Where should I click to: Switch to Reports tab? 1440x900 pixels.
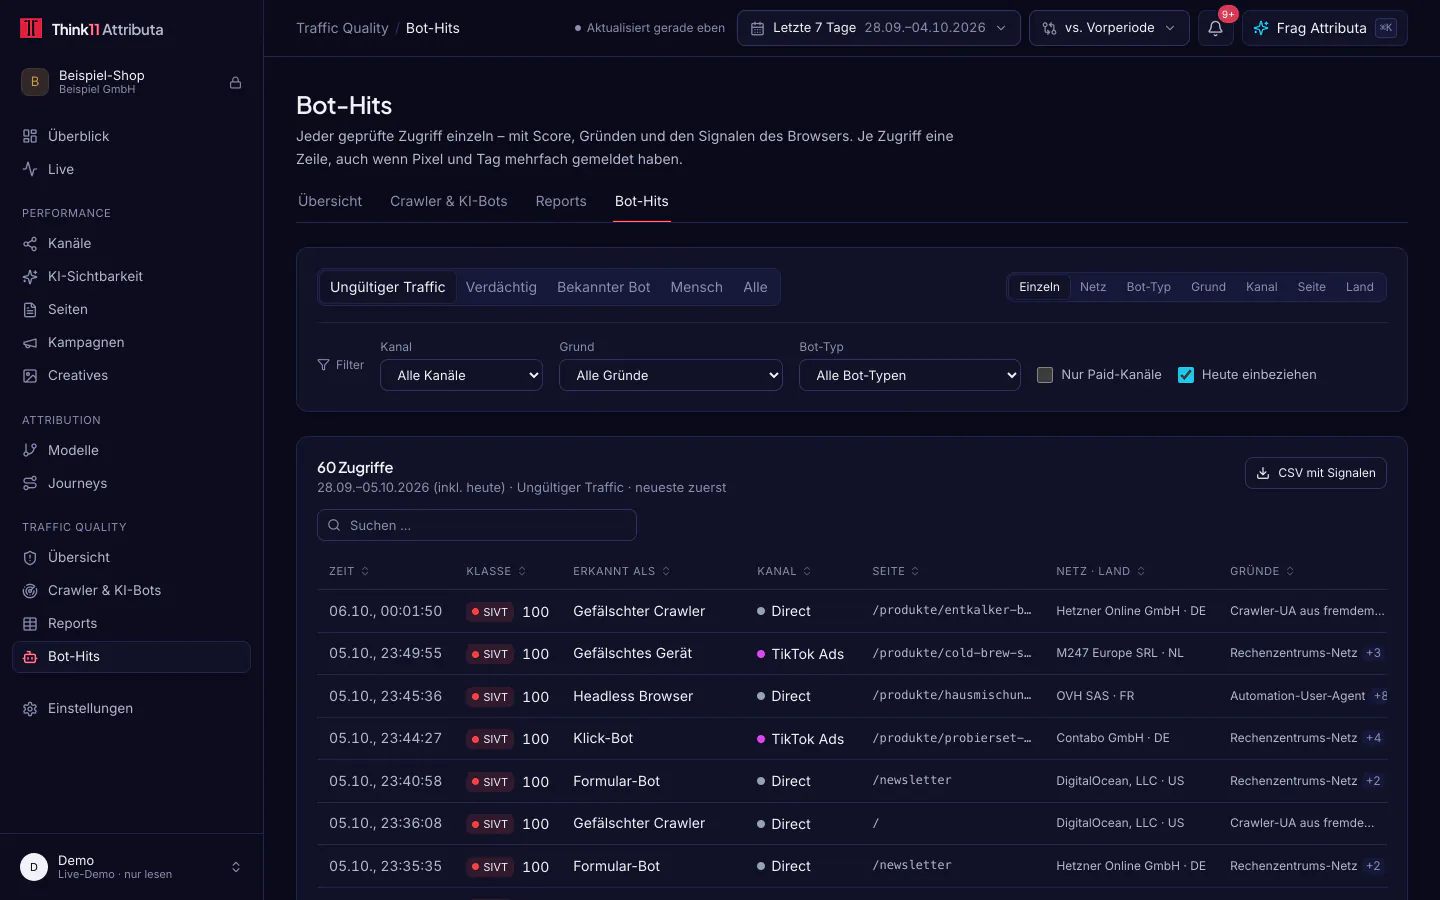tap(561, 201)
